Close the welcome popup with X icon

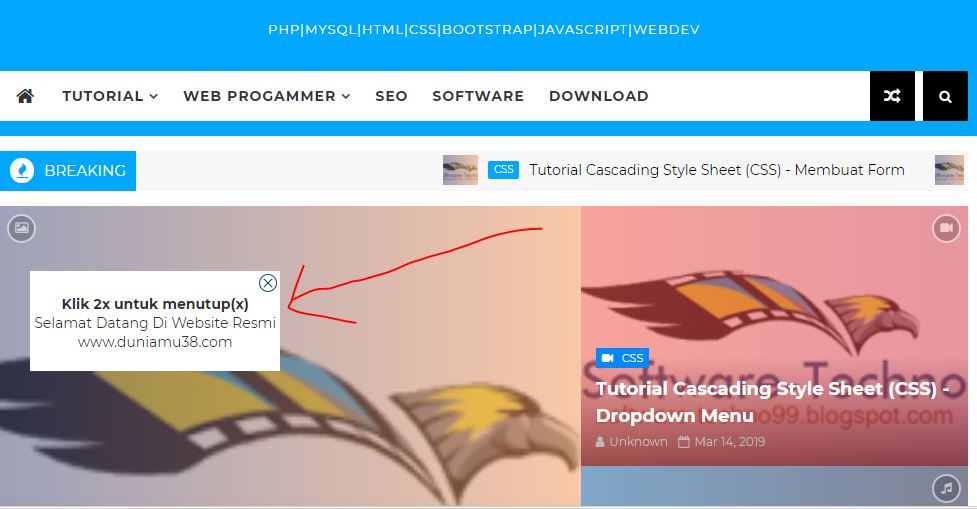(268, 283)
